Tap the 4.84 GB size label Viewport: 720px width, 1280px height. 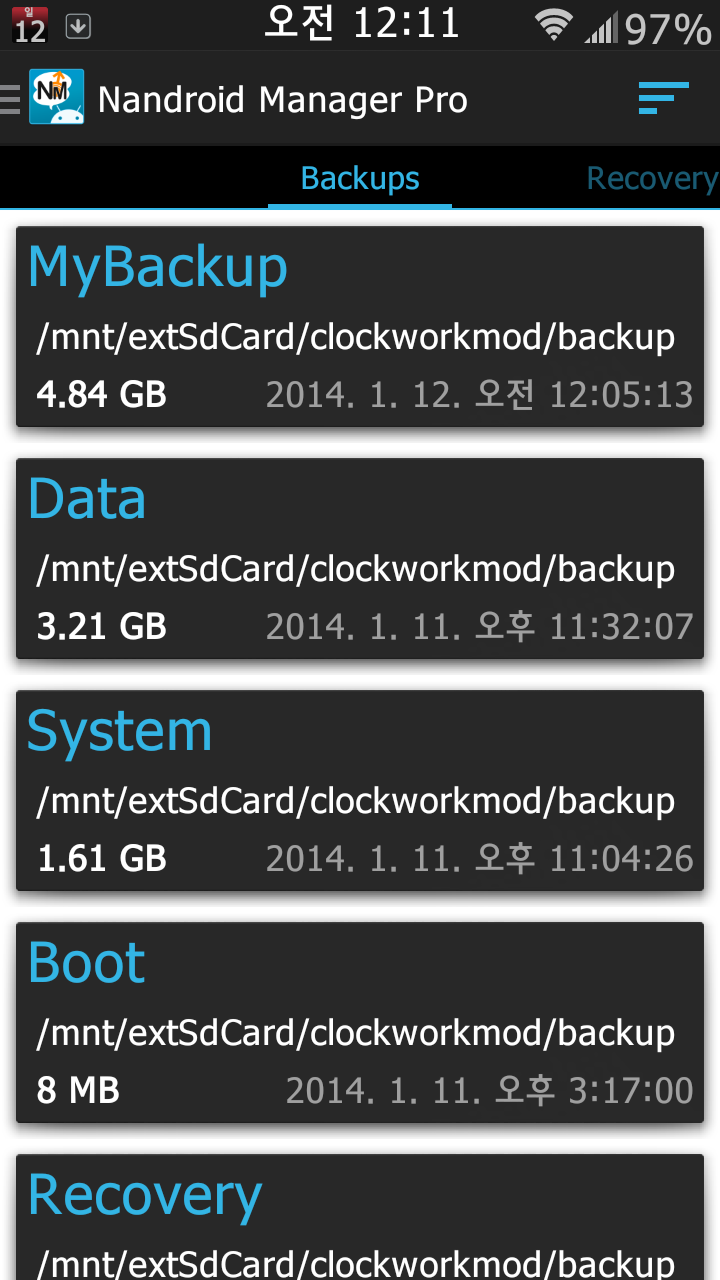[101, 395]
